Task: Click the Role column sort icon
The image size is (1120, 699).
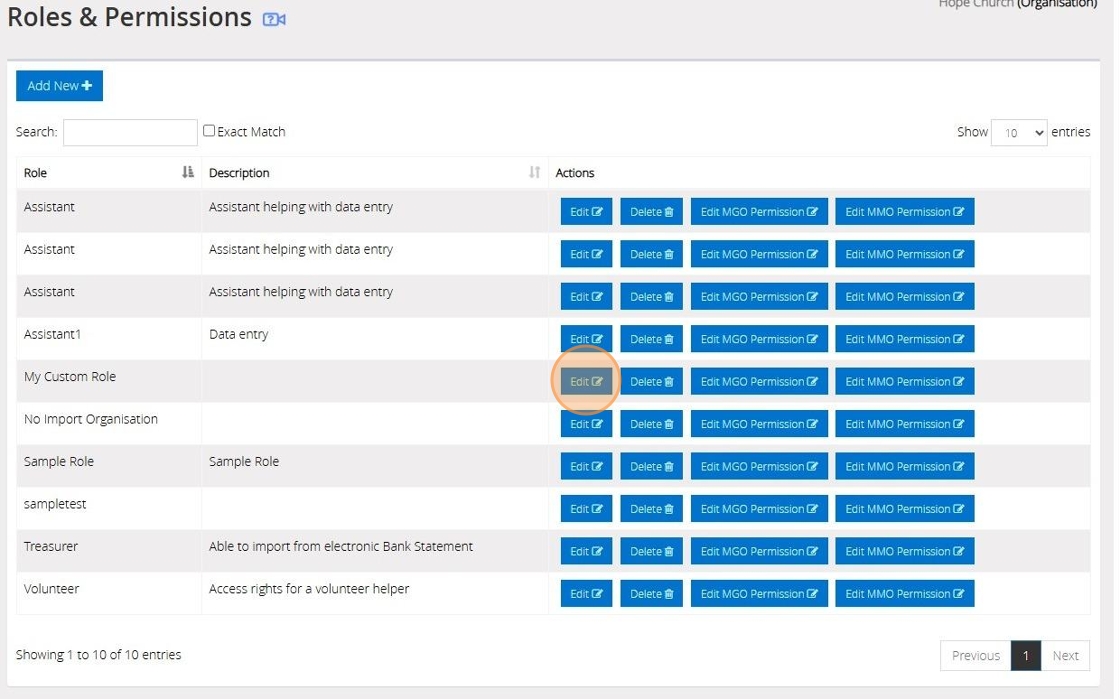Action: click(x=188, y=173)
